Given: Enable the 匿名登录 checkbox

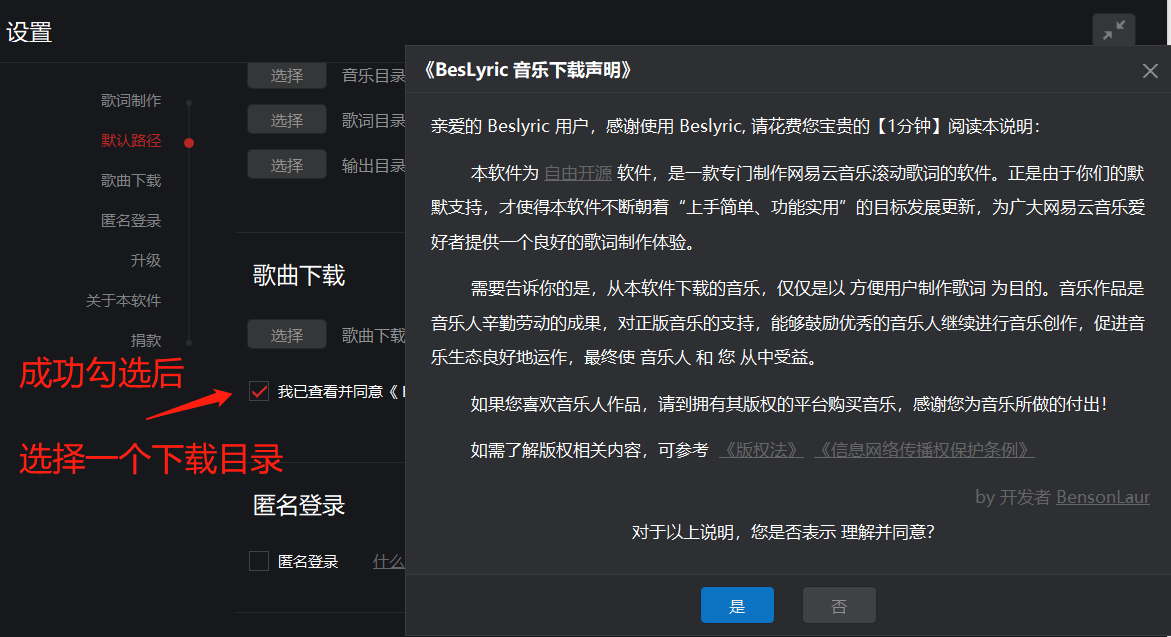Looking at the screenshot, I should coord(259,561).
